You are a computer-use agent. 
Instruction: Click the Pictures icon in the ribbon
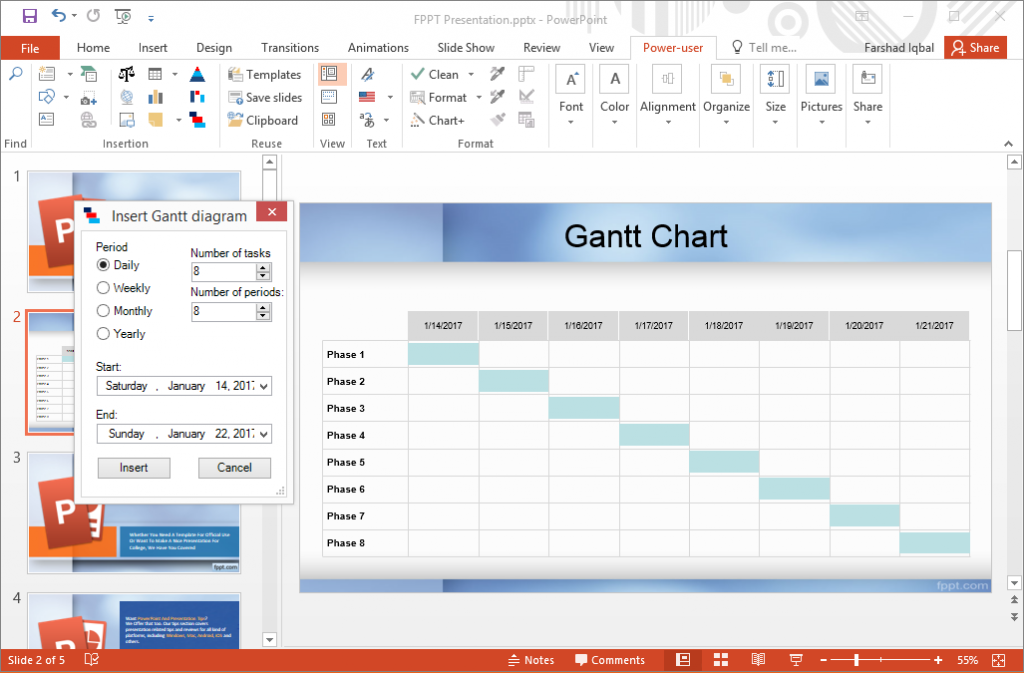[x=821, y=90]
